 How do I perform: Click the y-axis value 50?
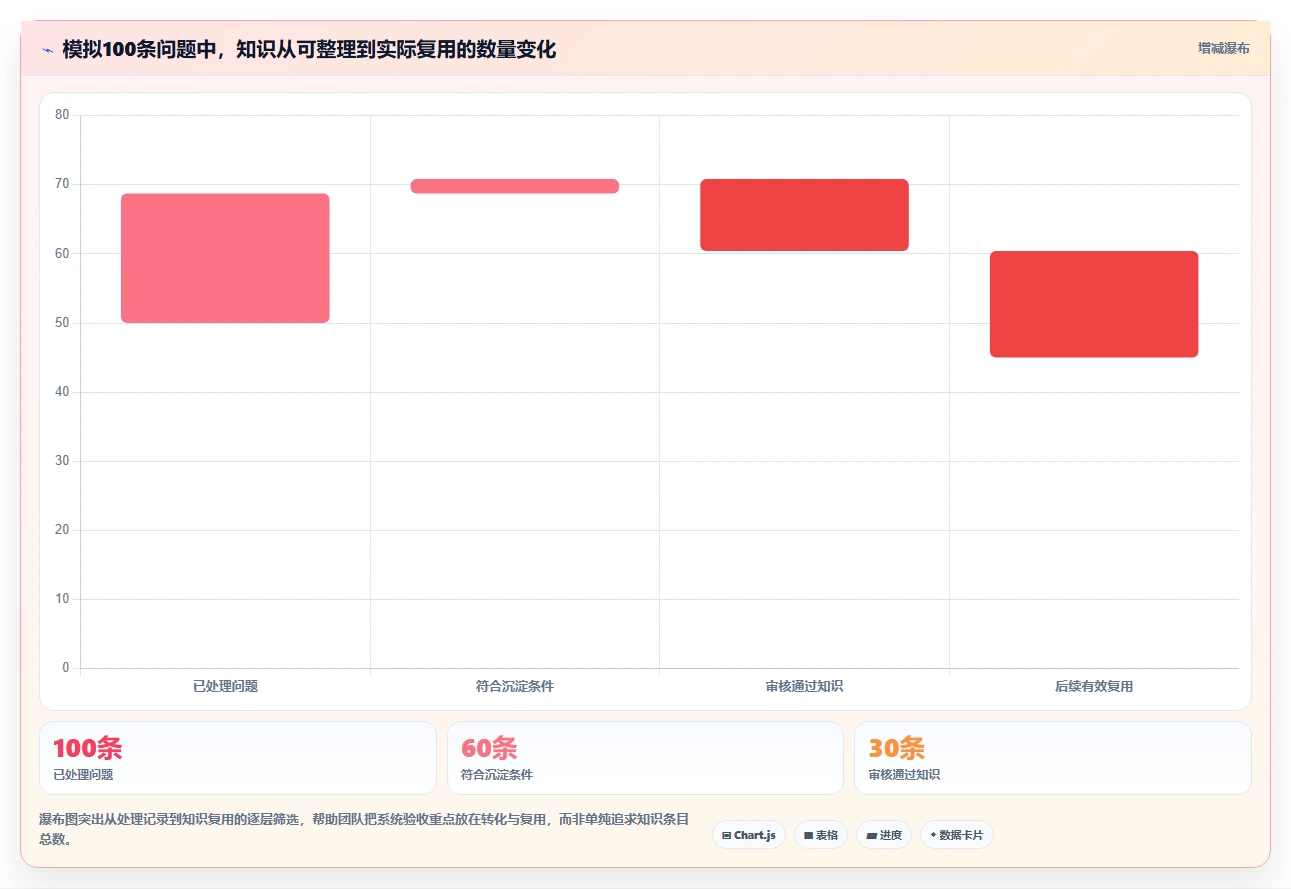(x=62, y=322)
